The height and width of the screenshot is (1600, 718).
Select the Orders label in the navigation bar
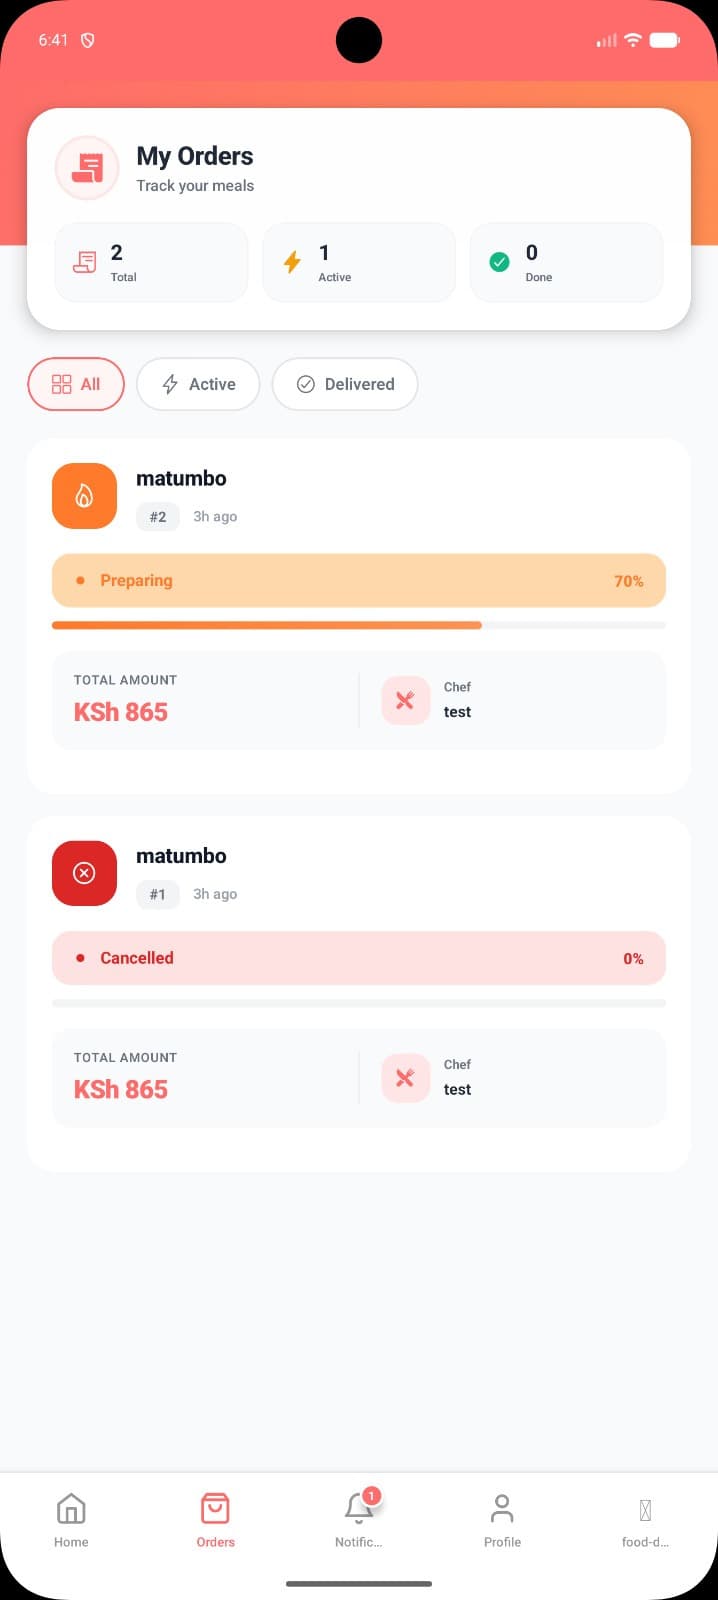215,1542
